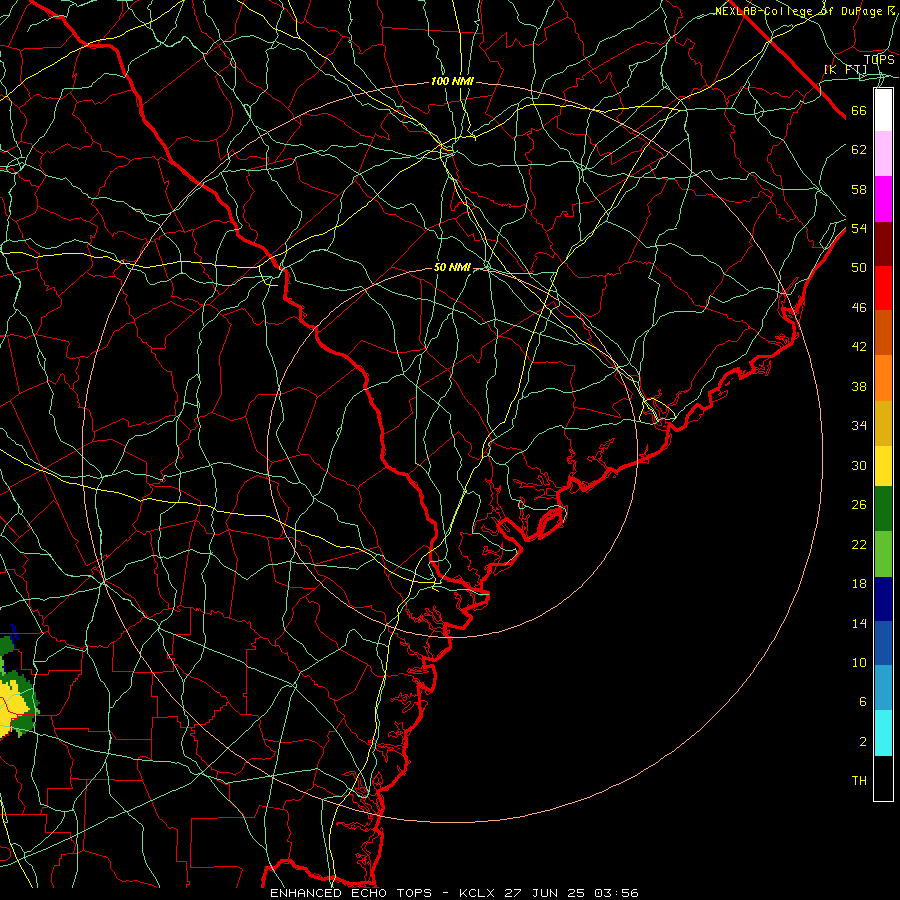Pick the gold legend swatch
The height and width of the screenshot is (900, 900).
883,423
